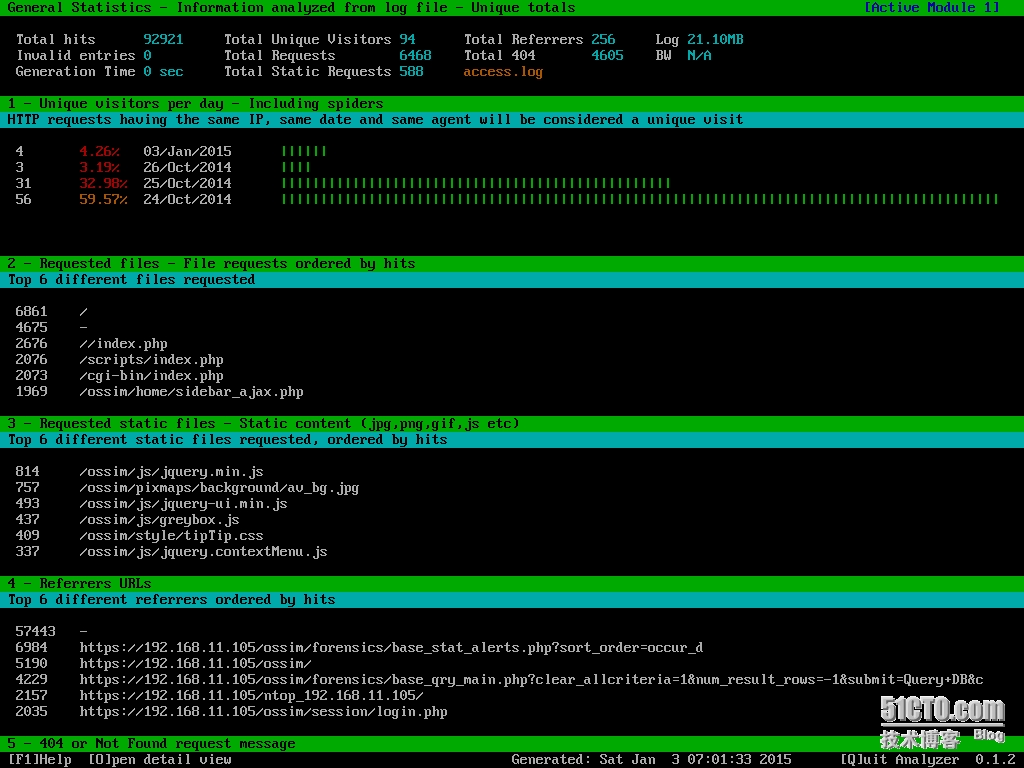Select base_stat_alerts.php referrer URL
1024x768 pixels.
pyautogui.click(x=391, y=647)
